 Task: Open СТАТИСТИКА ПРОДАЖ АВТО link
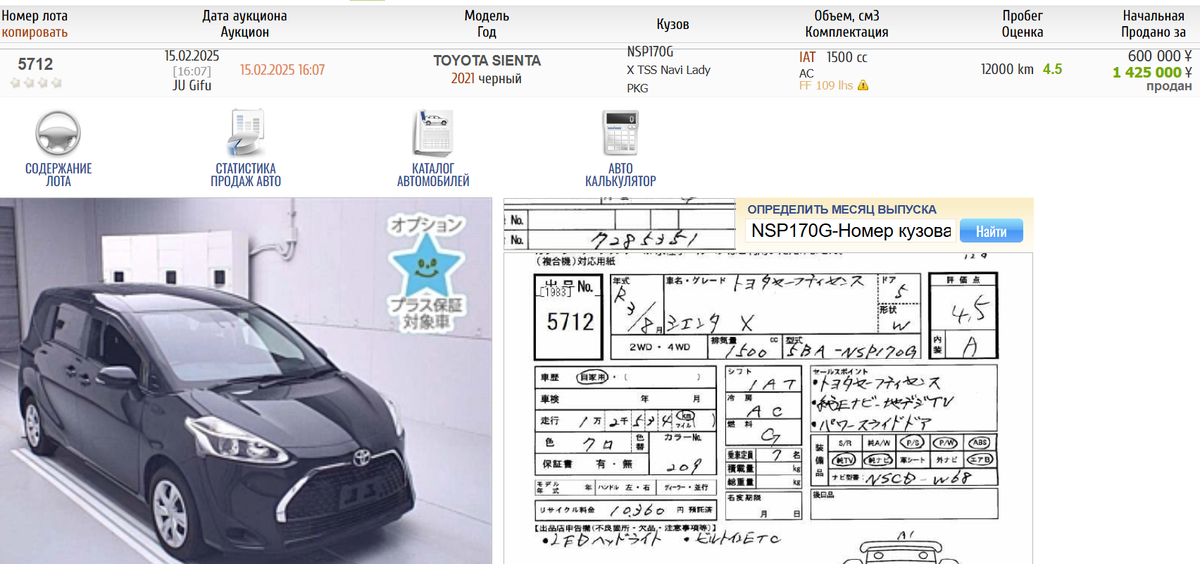245,175
